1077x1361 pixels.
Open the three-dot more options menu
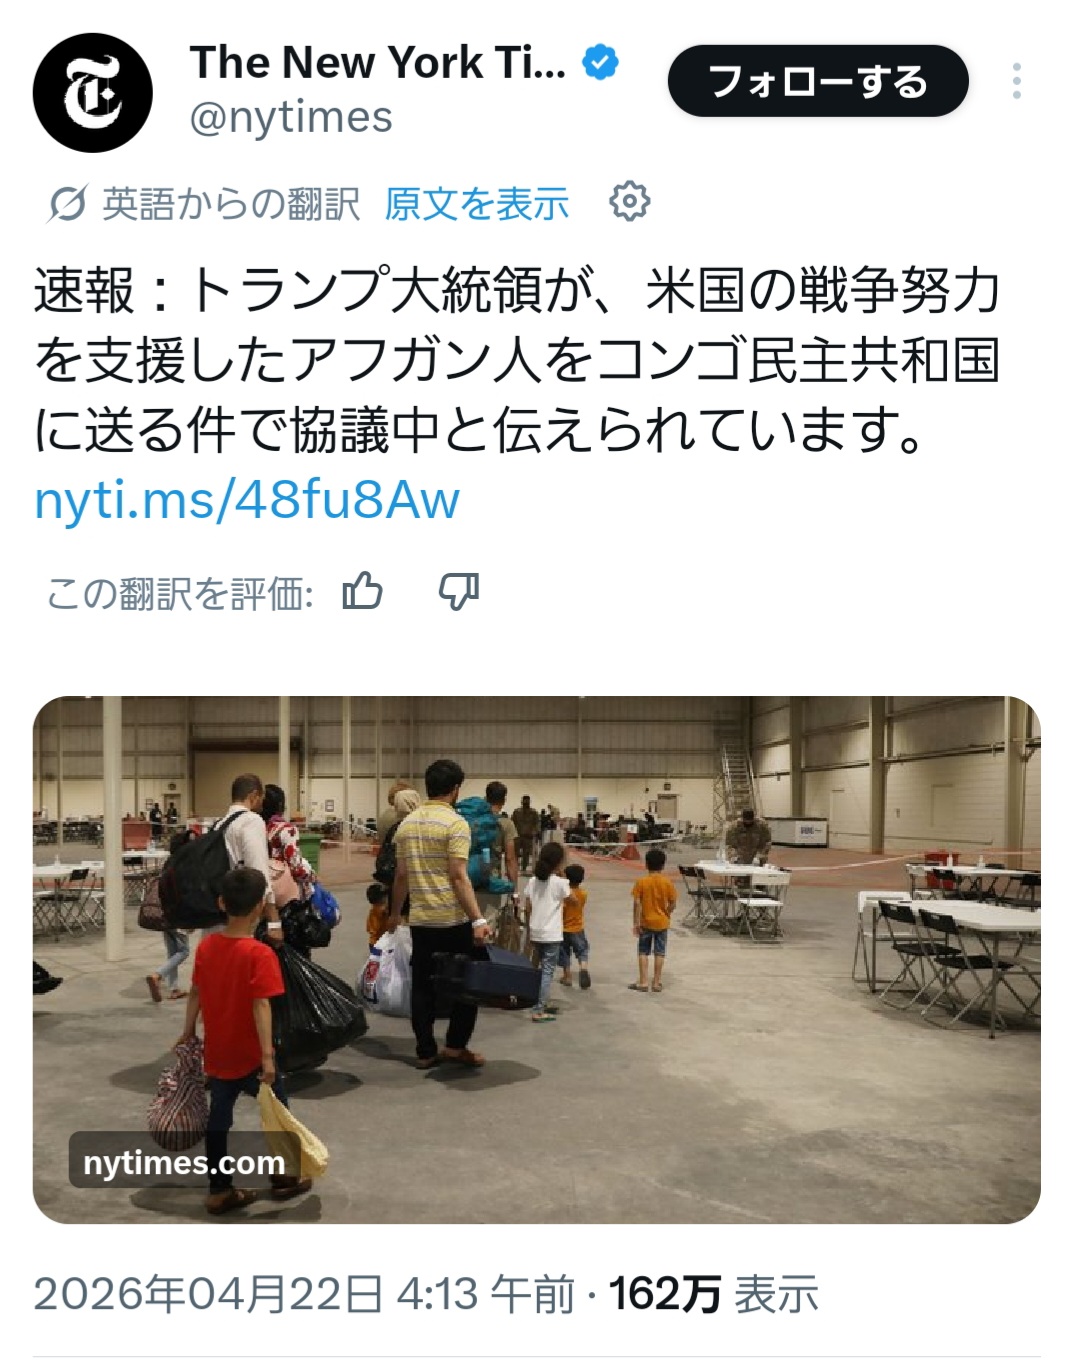[x=1016, y=81]
